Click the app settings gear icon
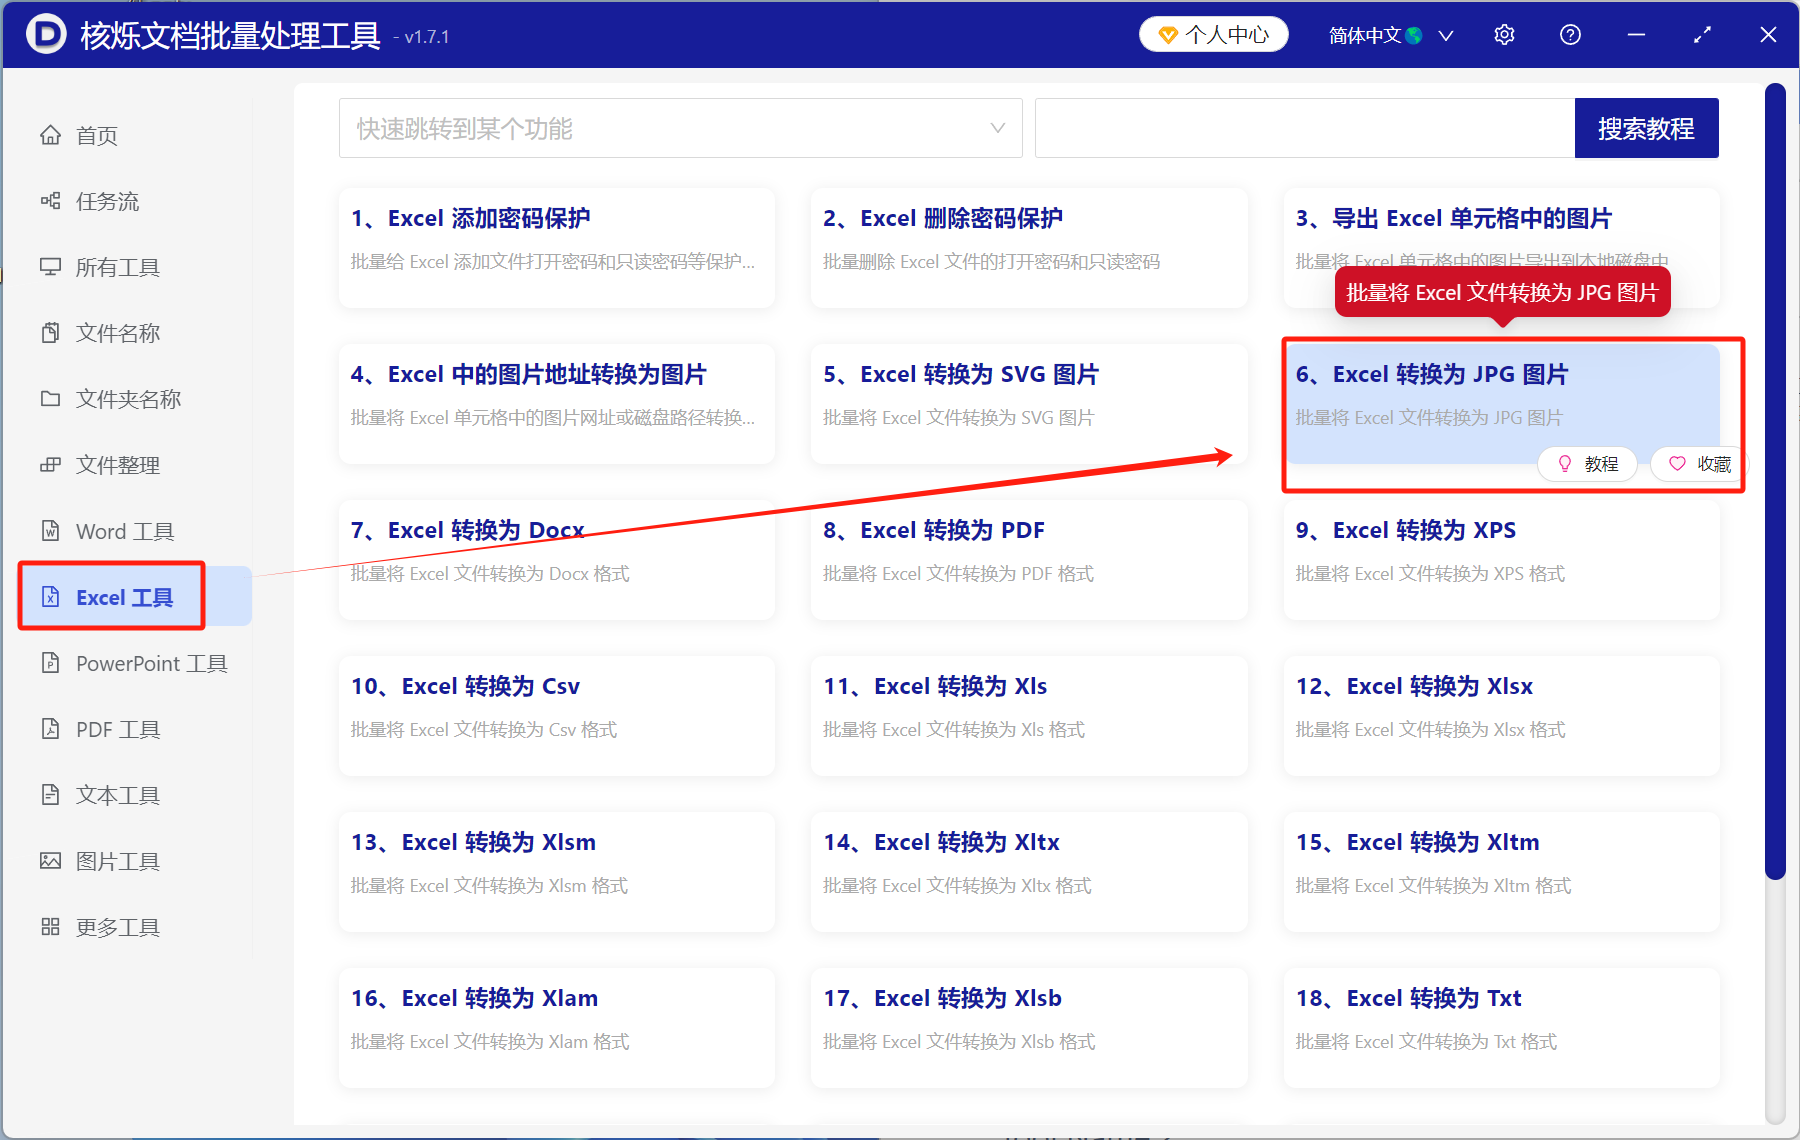 1504,34
